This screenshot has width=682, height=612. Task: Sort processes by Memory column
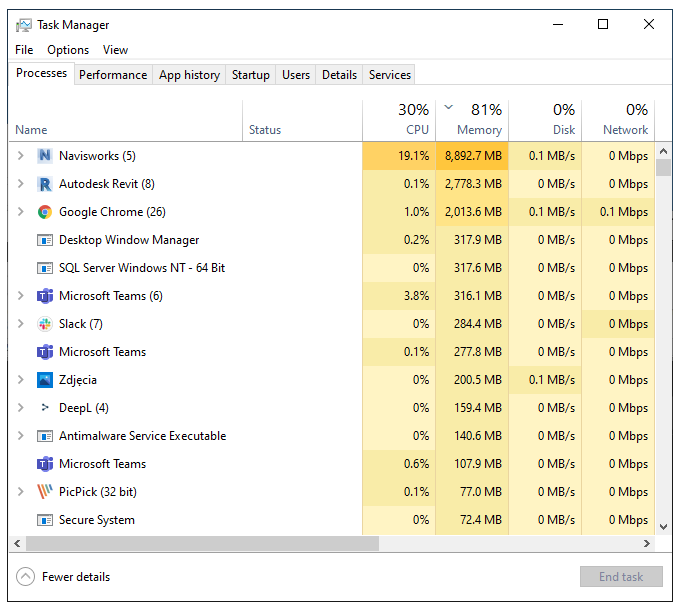coord(472,121)
